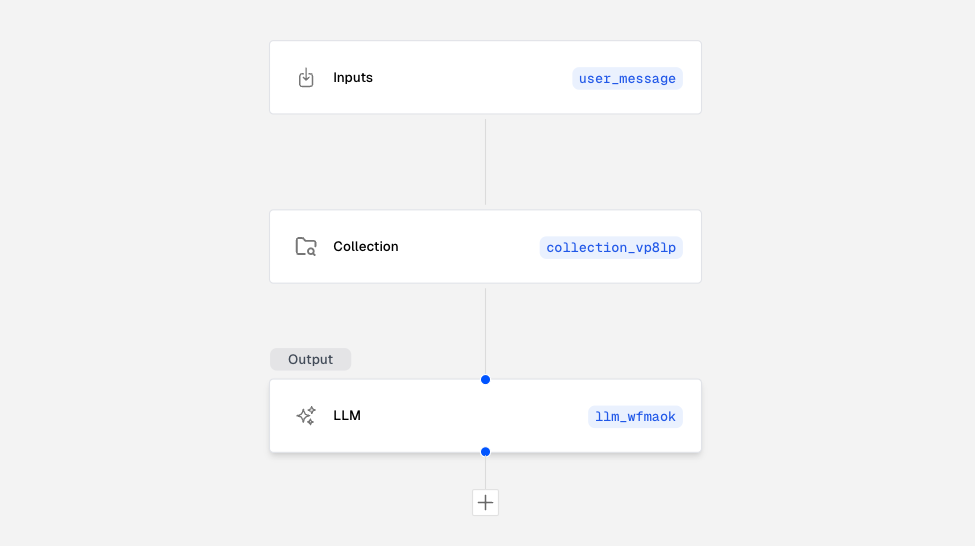
Task: Click the 'Inputs' title text
Action: [353, 78]
